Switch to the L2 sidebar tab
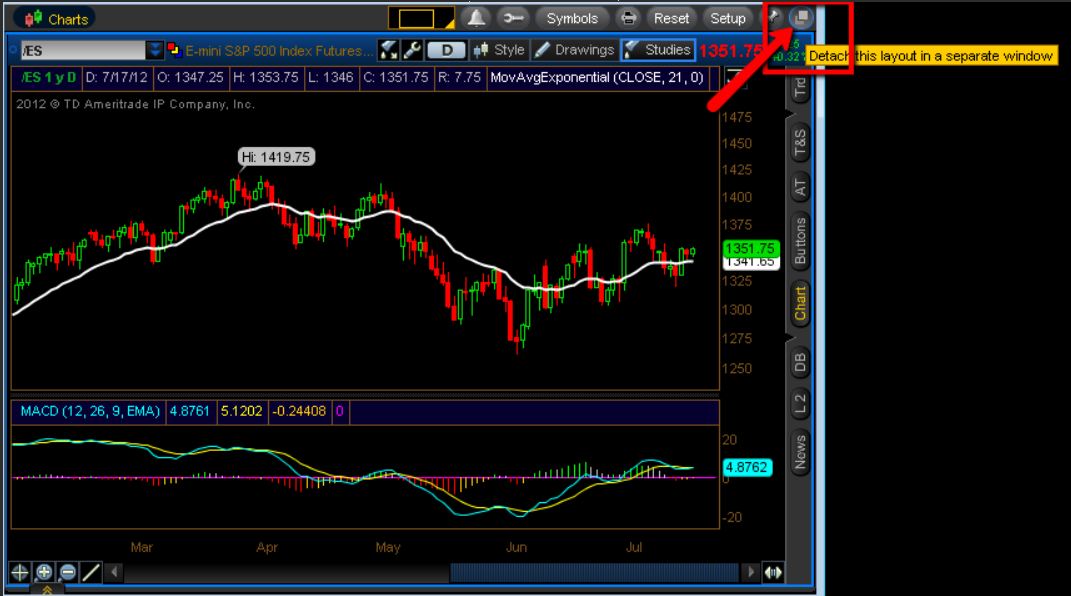This screenshot has height=596, width=1071. (x=800, y=403)
